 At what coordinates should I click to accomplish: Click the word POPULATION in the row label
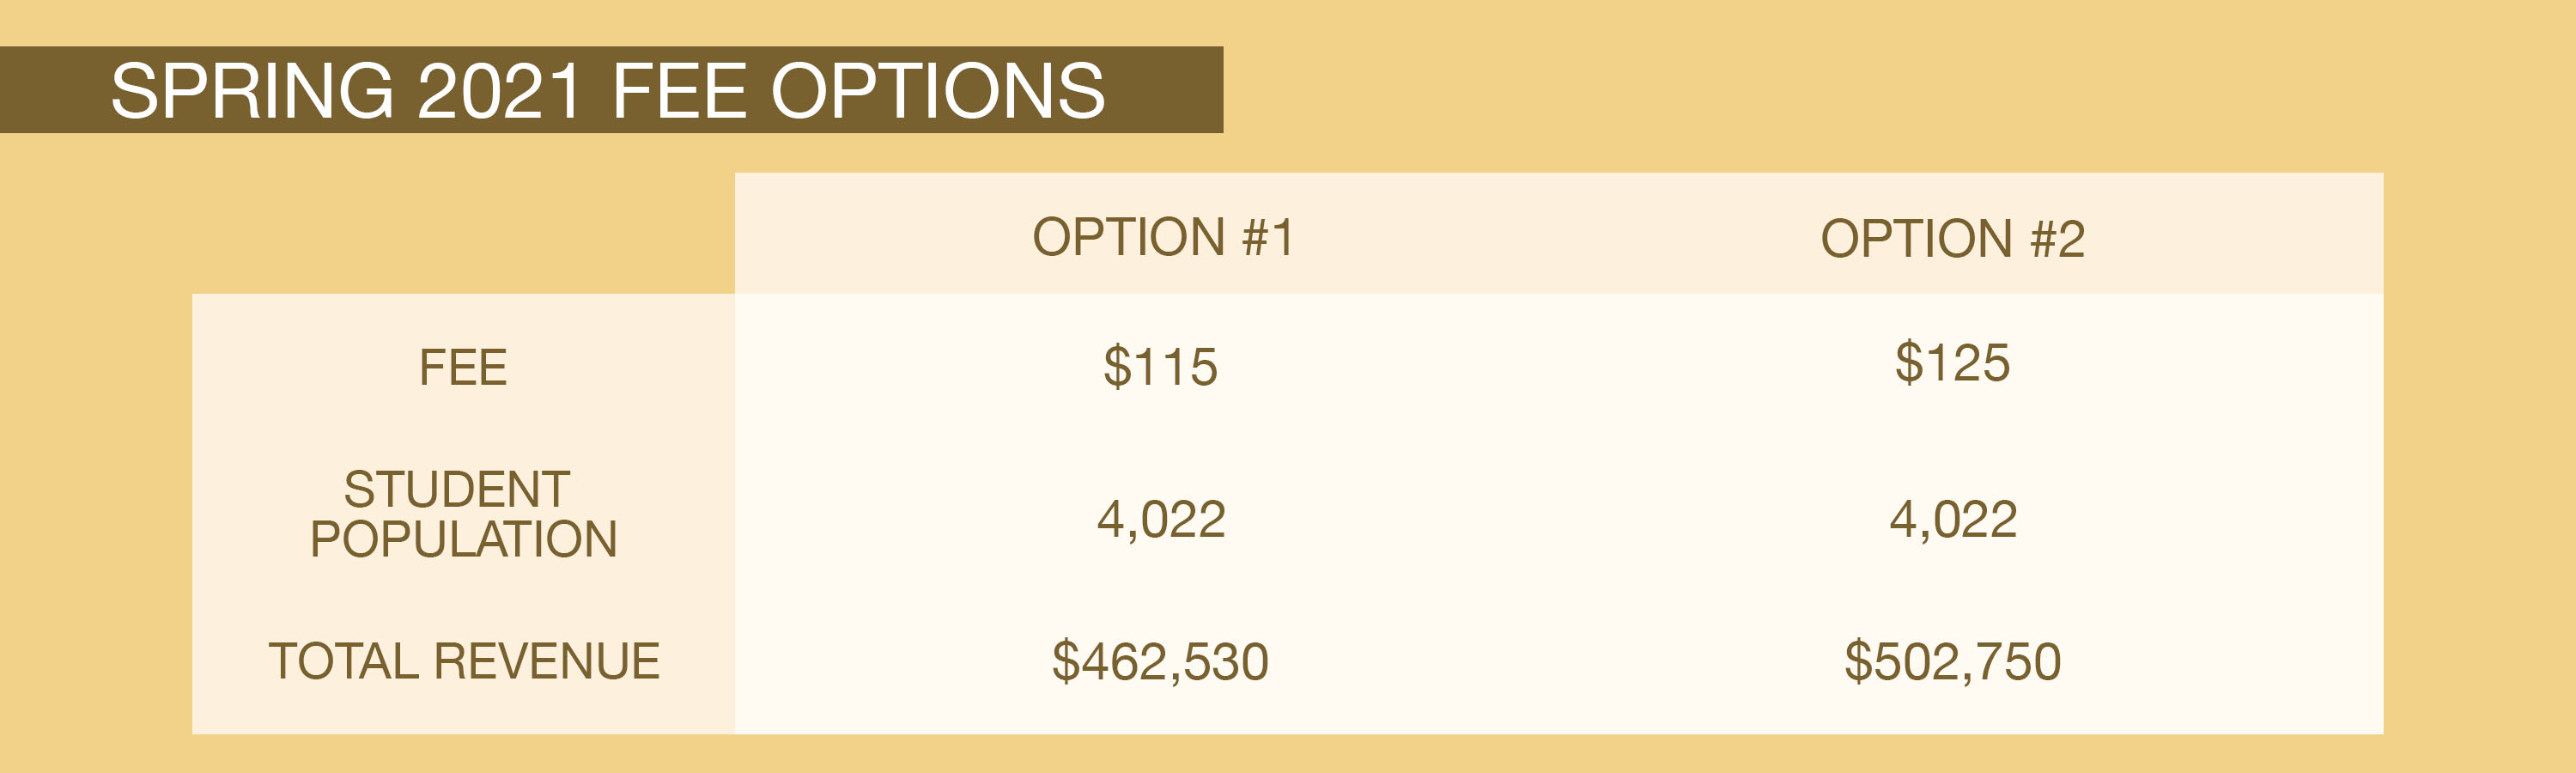pyautogui.click(x=464, y=540)
